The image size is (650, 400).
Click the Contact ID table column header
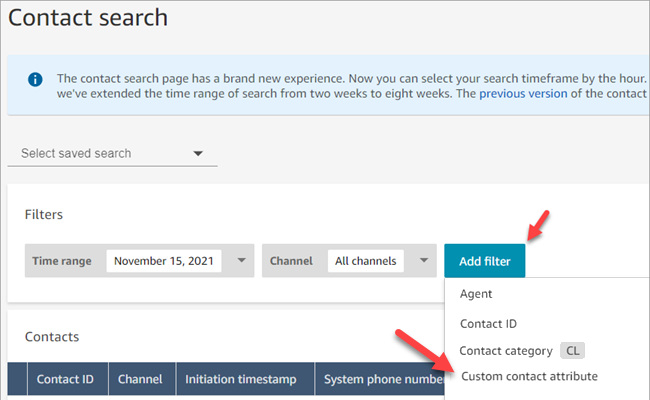point(65,380)
